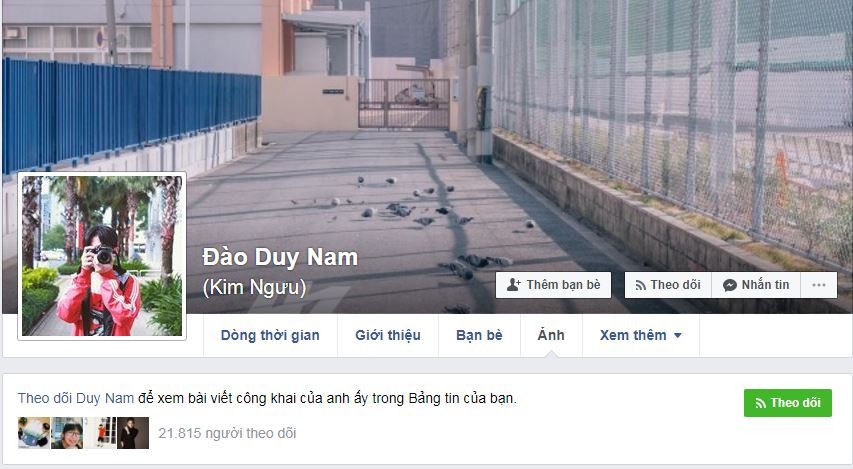Image resolution: width=853 pixels, height=469 pixels.
Task: Click the Thêm bạn bè button
Action: (x=553, y=285)
